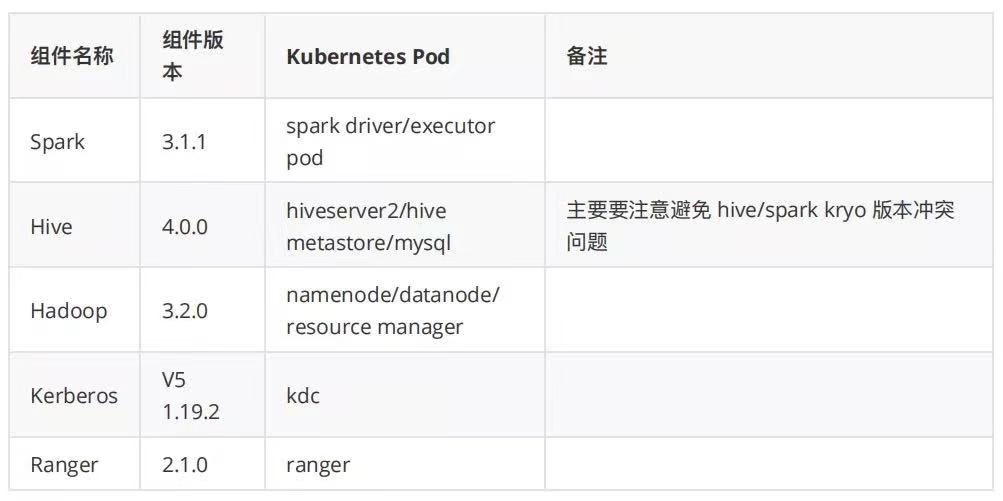Click the 组件版本 column header

203,56
